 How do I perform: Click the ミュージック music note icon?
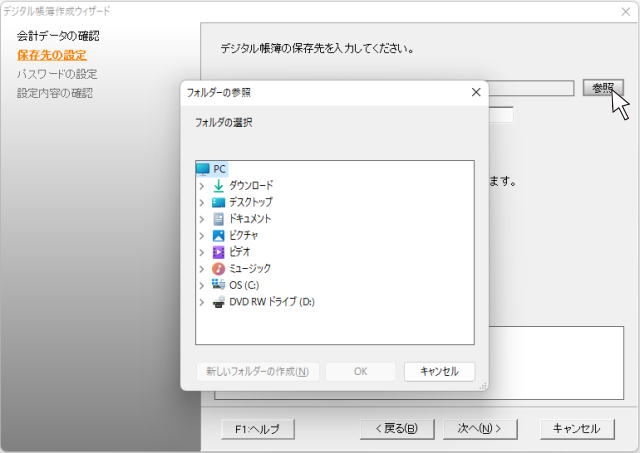tap(218, 269)
